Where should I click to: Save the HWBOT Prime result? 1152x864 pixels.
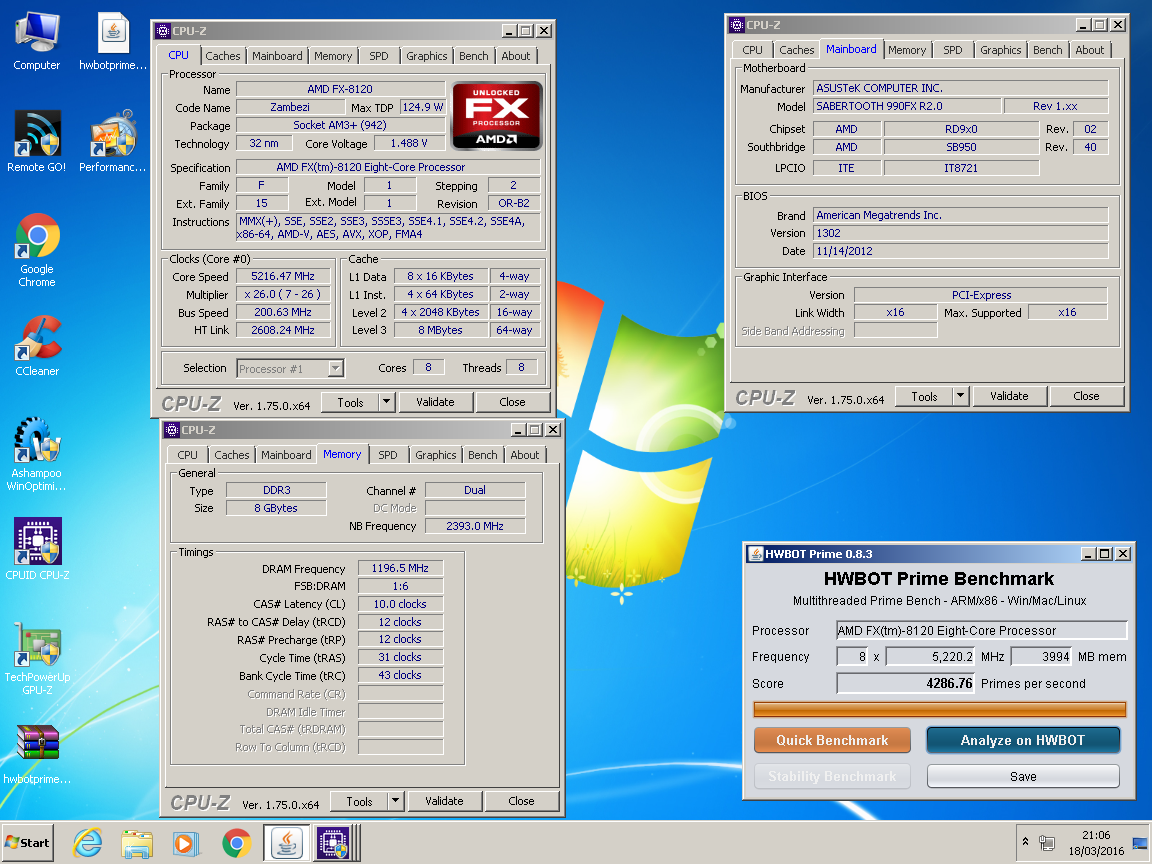pos(1023,777)
